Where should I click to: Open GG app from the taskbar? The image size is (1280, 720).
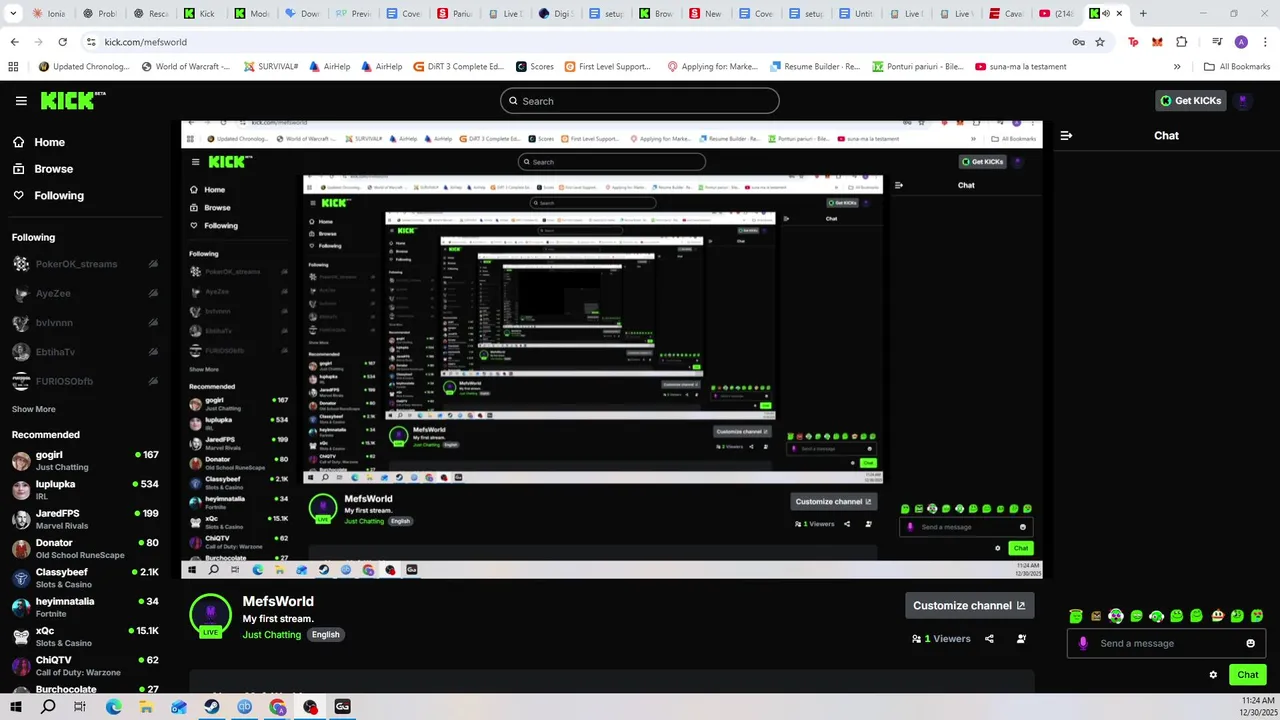[x=342, y=707]
